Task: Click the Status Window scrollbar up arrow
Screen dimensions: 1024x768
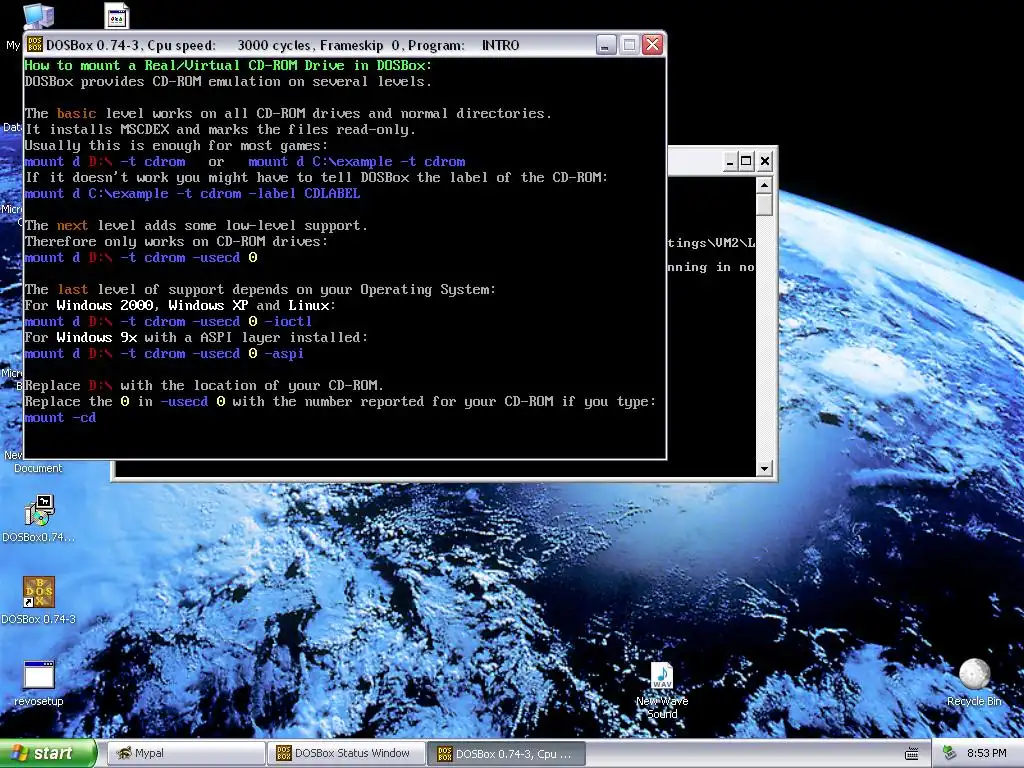Action: (x=764, y=185)
